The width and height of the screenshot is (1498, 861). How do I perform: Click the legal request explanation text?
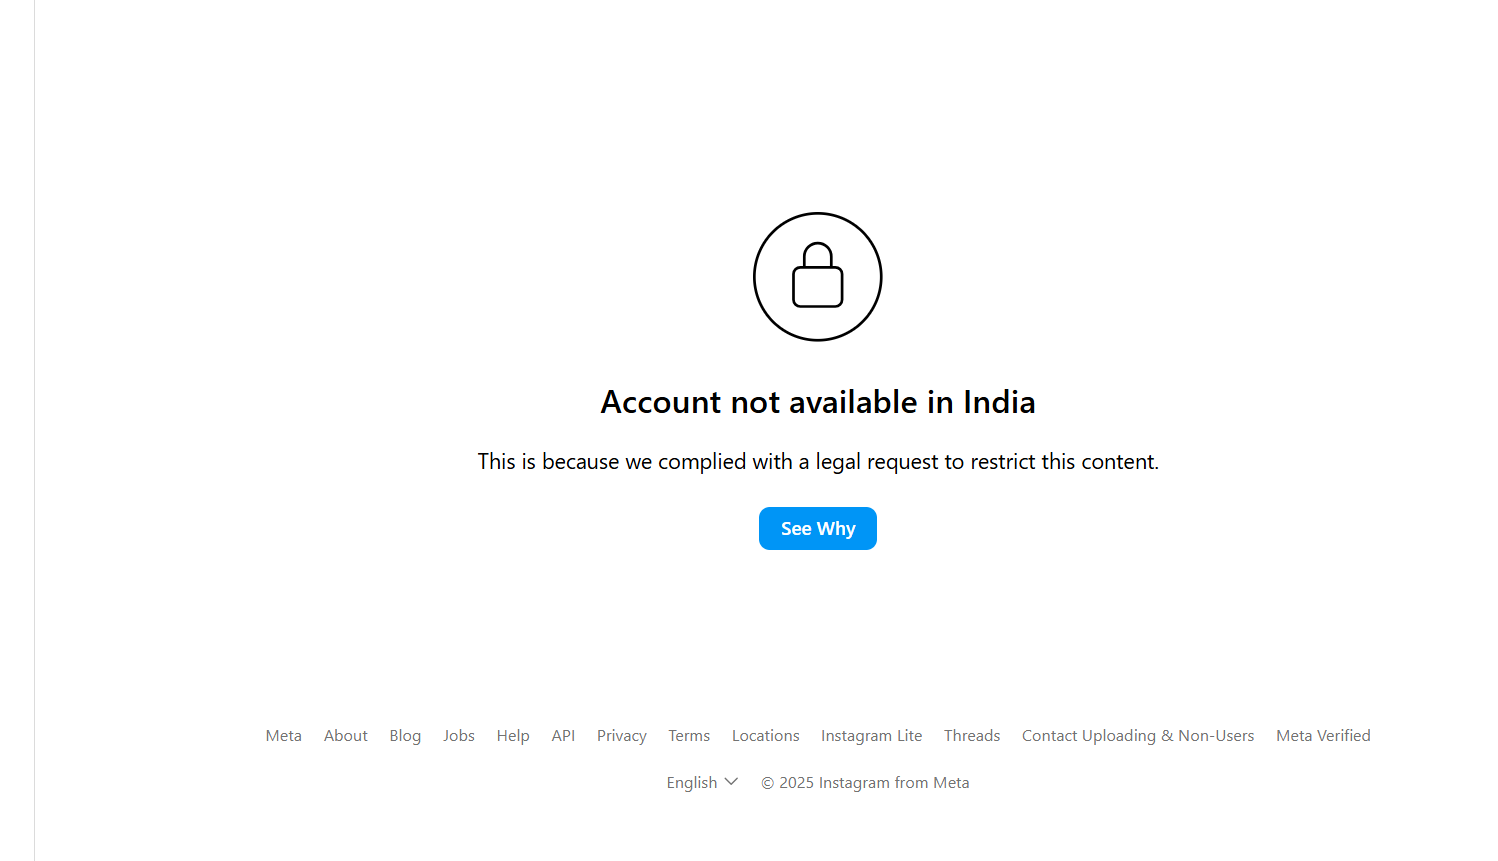[x=818, y=462]
